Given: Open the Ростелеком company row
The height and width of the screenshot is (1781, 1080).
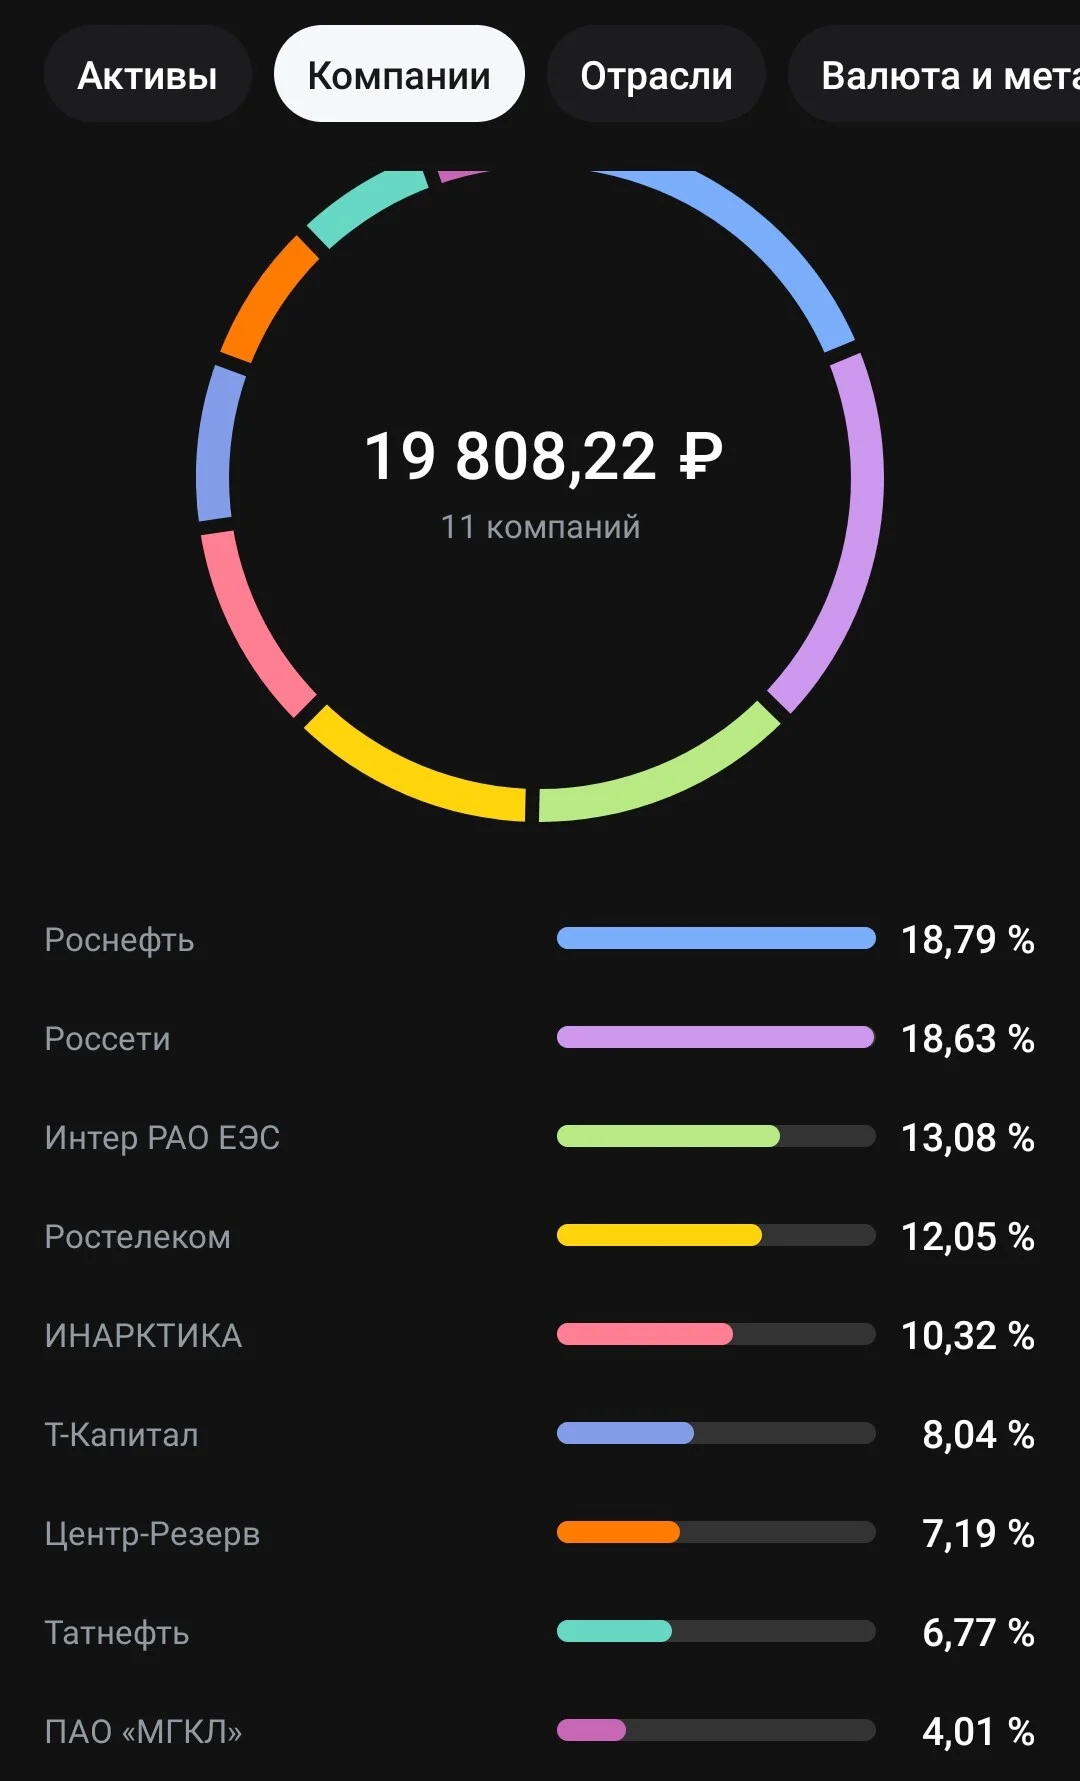Looking at the screenshot, I should click(540, 1236).
